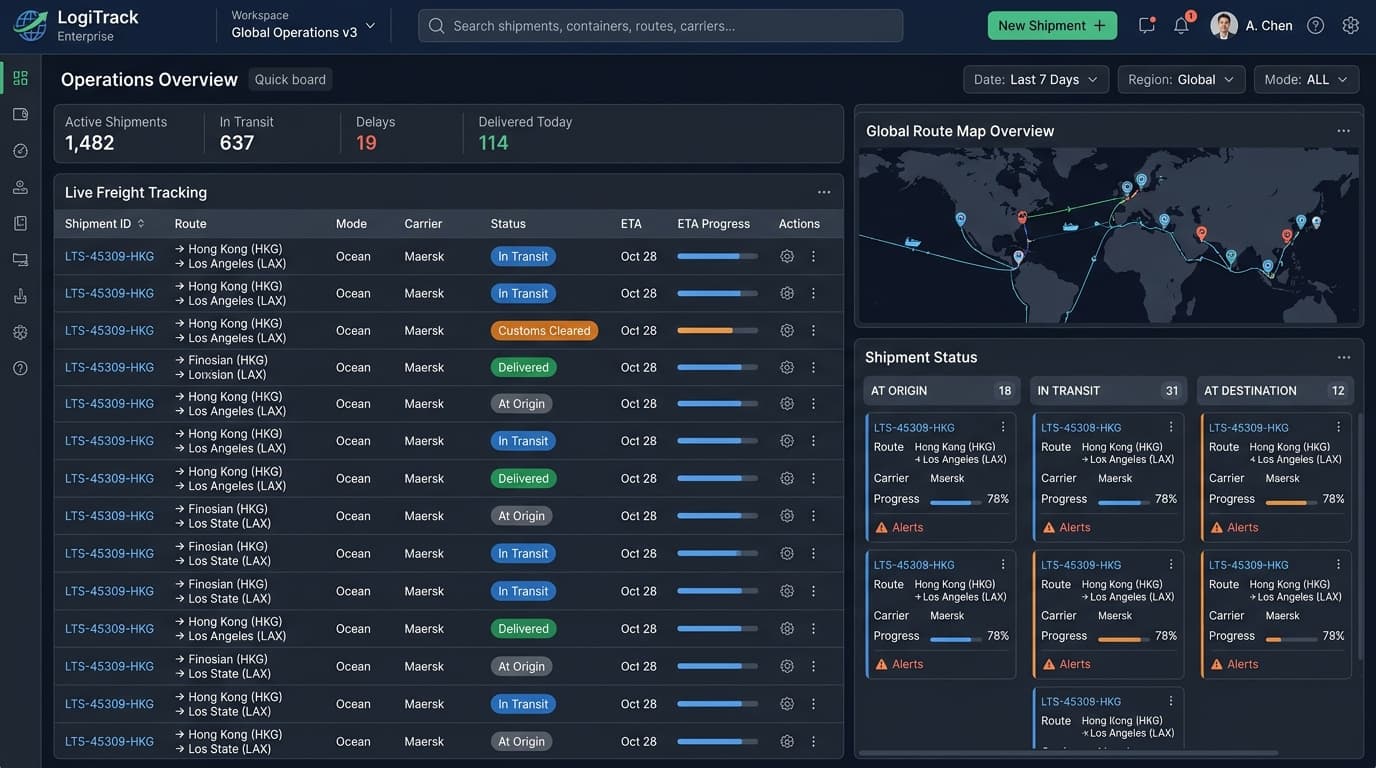Open the document icon in the left sidebar

pyautogui.click(x=20, y=223)
